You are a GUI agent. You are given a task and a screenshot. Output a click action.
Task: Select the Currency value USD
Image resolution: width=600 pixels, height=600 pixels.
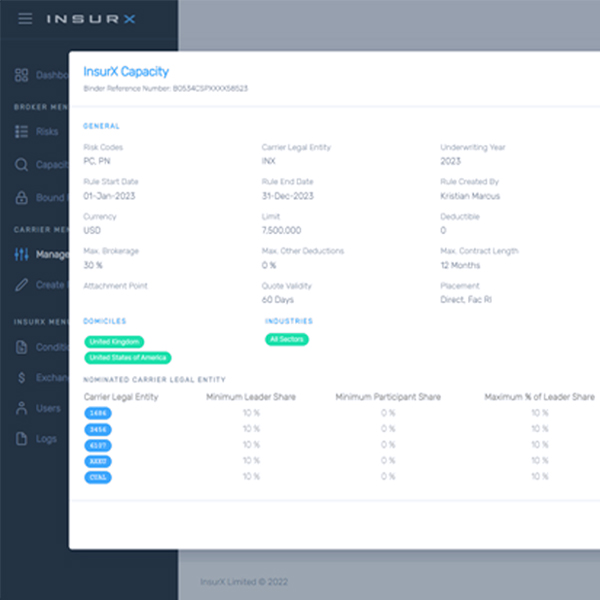point(92,230)
